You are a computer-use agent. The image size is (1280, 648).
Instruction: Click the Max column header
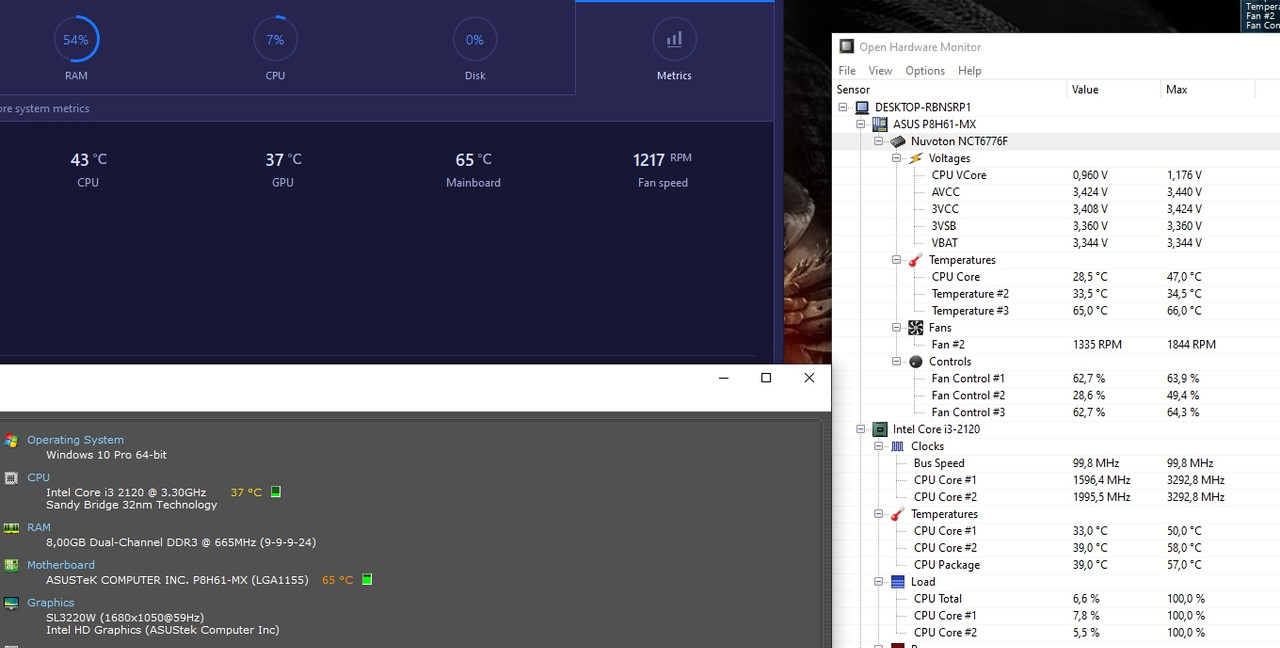click(1207, 89)
